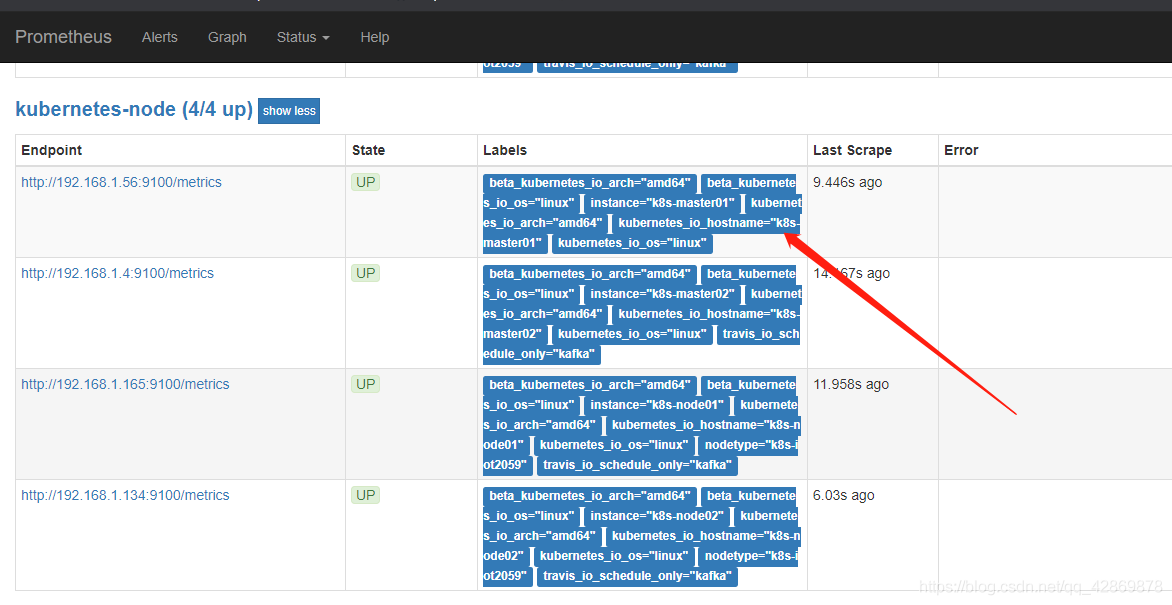Open endpoint http://192.168.1.4:9100/metrics
Viewport: 1172px width, 605px height.
117,274
